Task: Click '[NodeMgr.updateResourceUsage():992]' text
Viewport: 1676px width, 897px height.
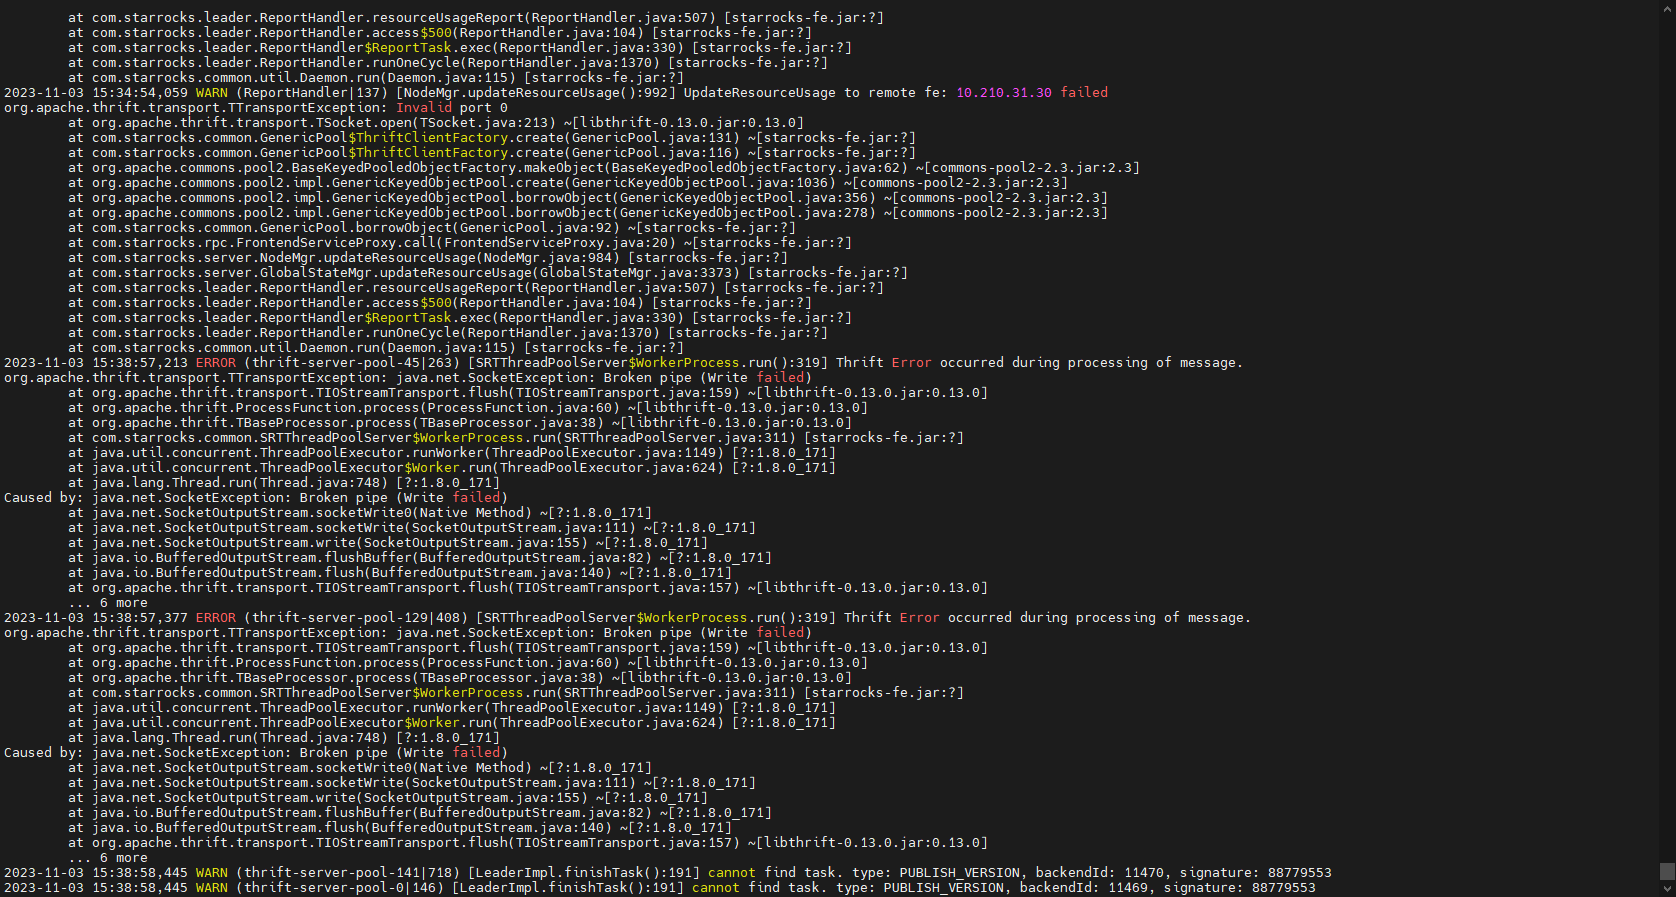Action: tap(536, 93)
